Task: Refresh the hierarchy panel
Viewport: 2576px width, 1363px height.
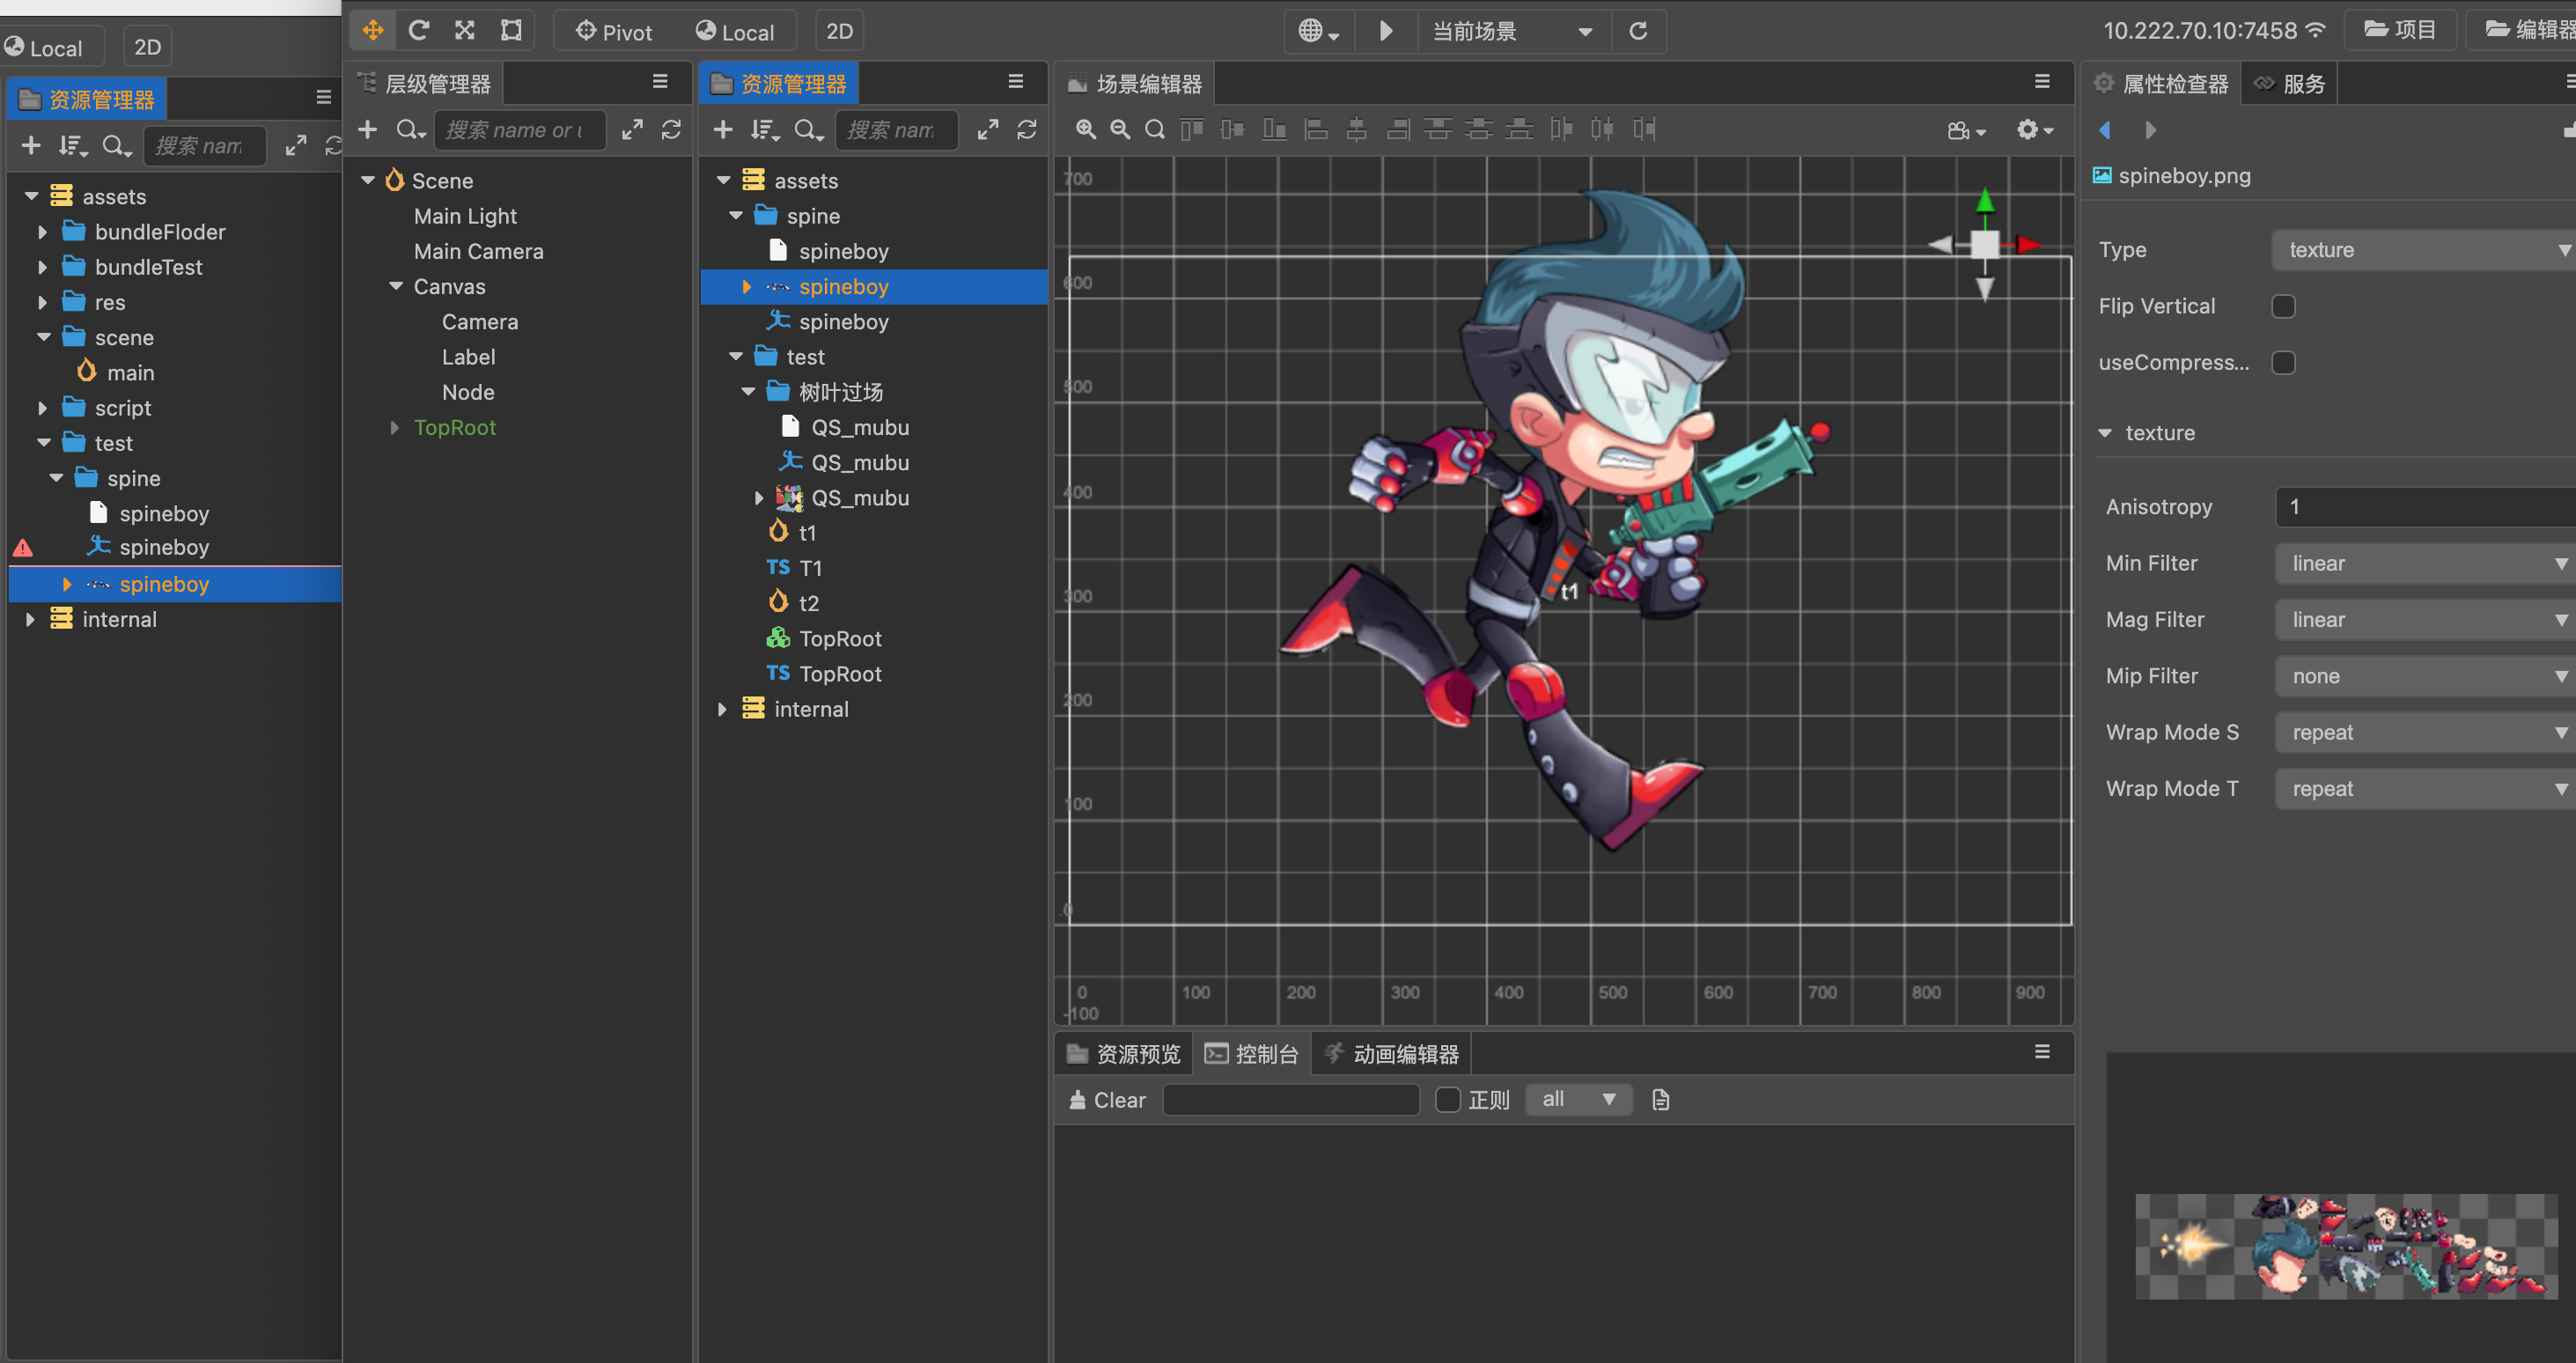Action: (x=671, y=129)
